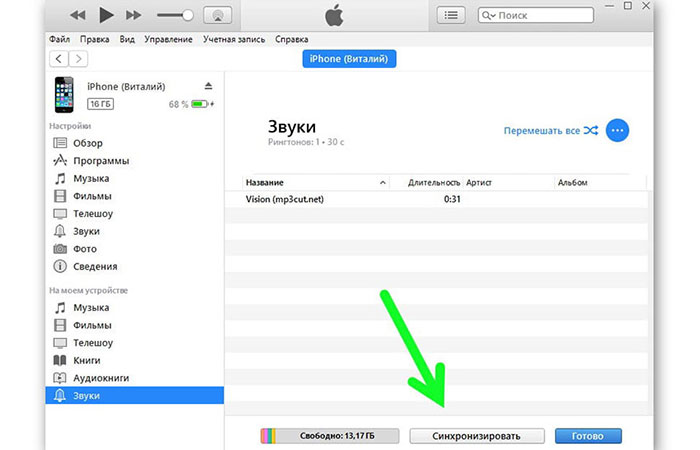The image size is (700, 450).
Task: Click the Синхронизировать button
Action: pyautogui.click(x=477, y=436)
